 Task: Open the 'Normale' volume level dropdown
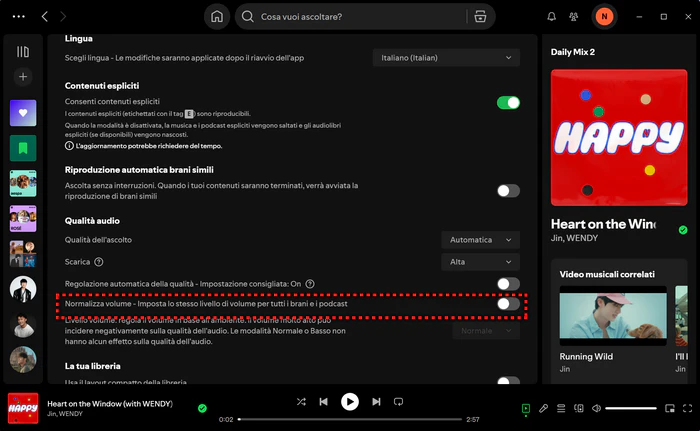click(x=486, y=331)
